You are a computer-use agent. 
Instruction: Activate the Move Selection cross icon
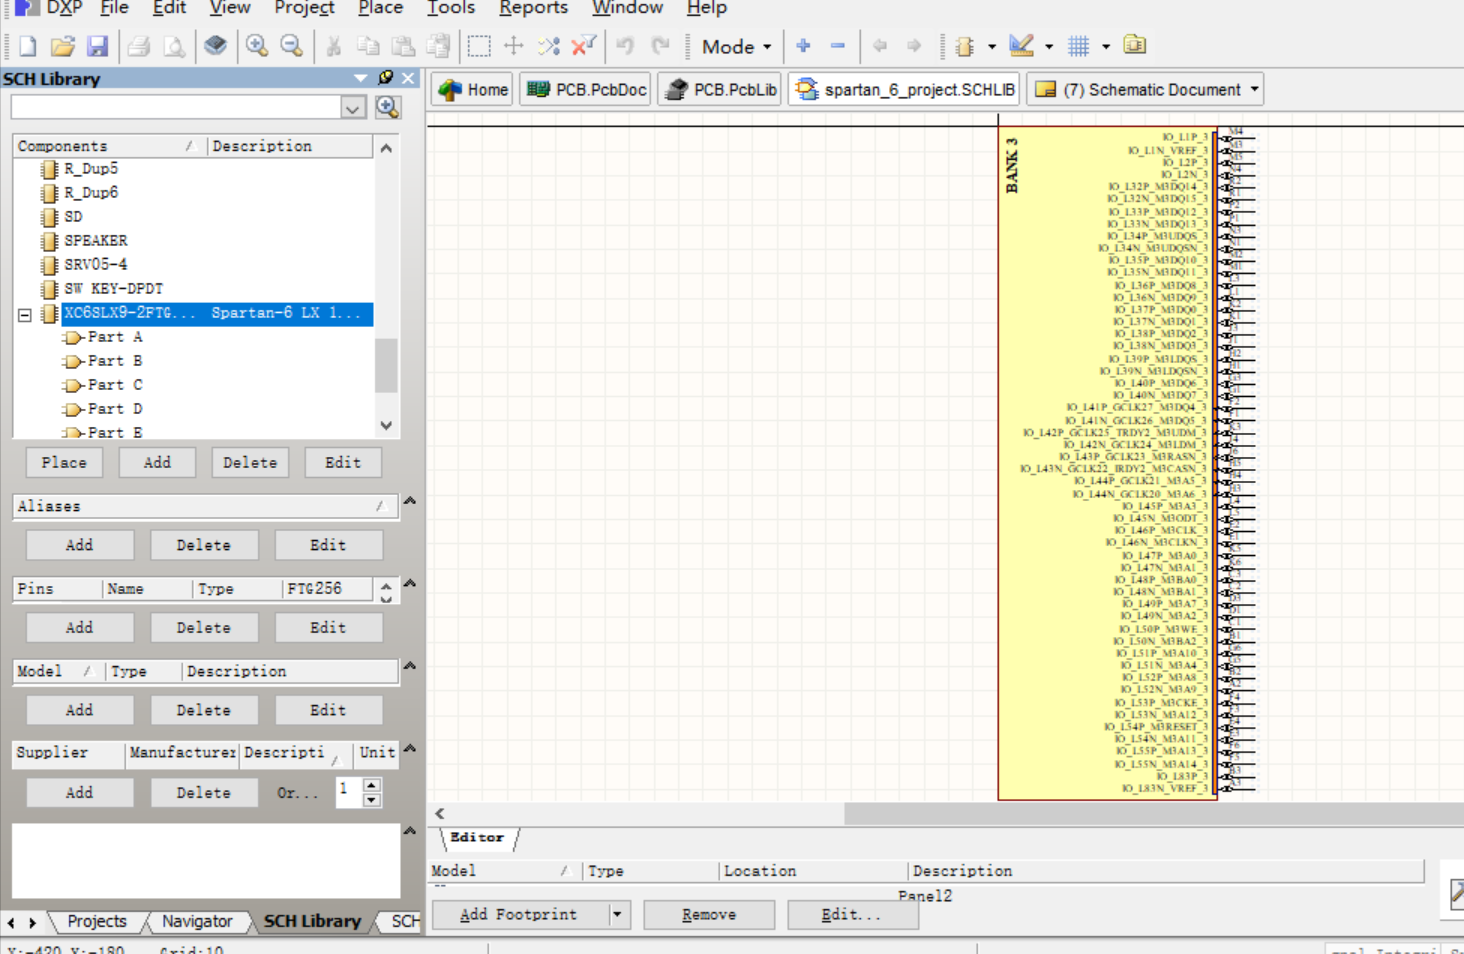click(514, 46)
